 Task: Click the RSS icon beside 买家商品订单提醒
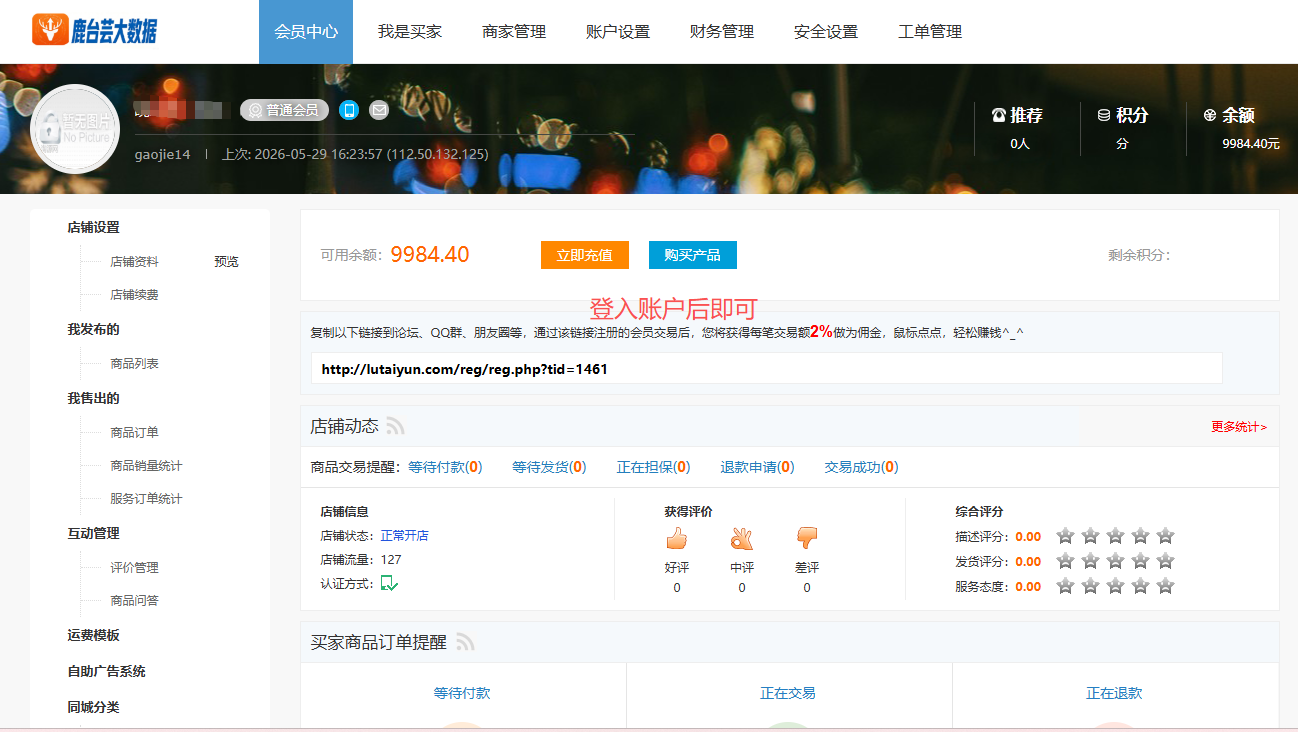(x=465, y=642)
